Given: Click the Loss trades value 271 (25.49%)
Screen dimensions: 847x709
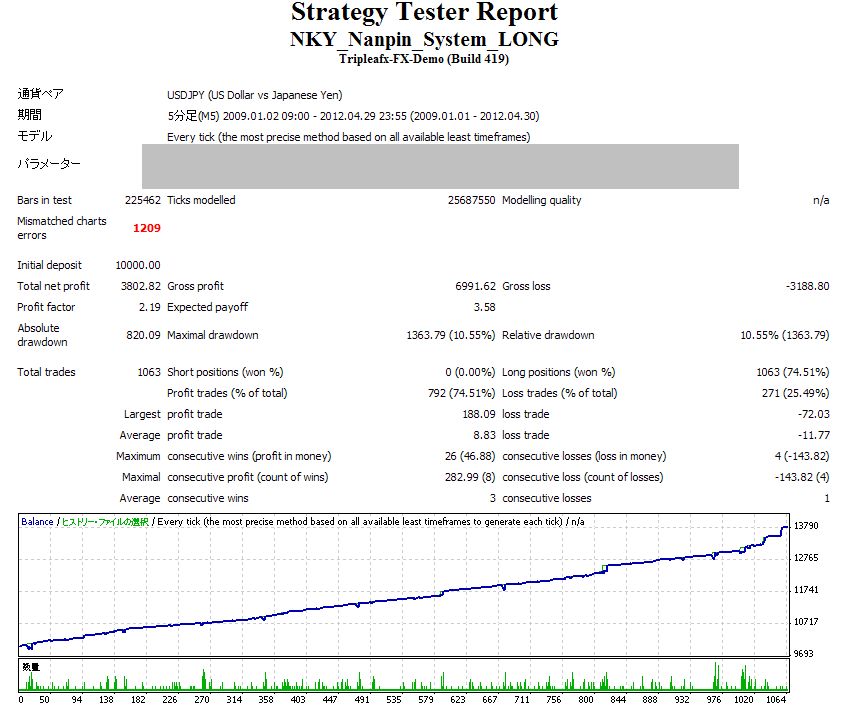Looking at the screenshot, I should coord(796,394).
